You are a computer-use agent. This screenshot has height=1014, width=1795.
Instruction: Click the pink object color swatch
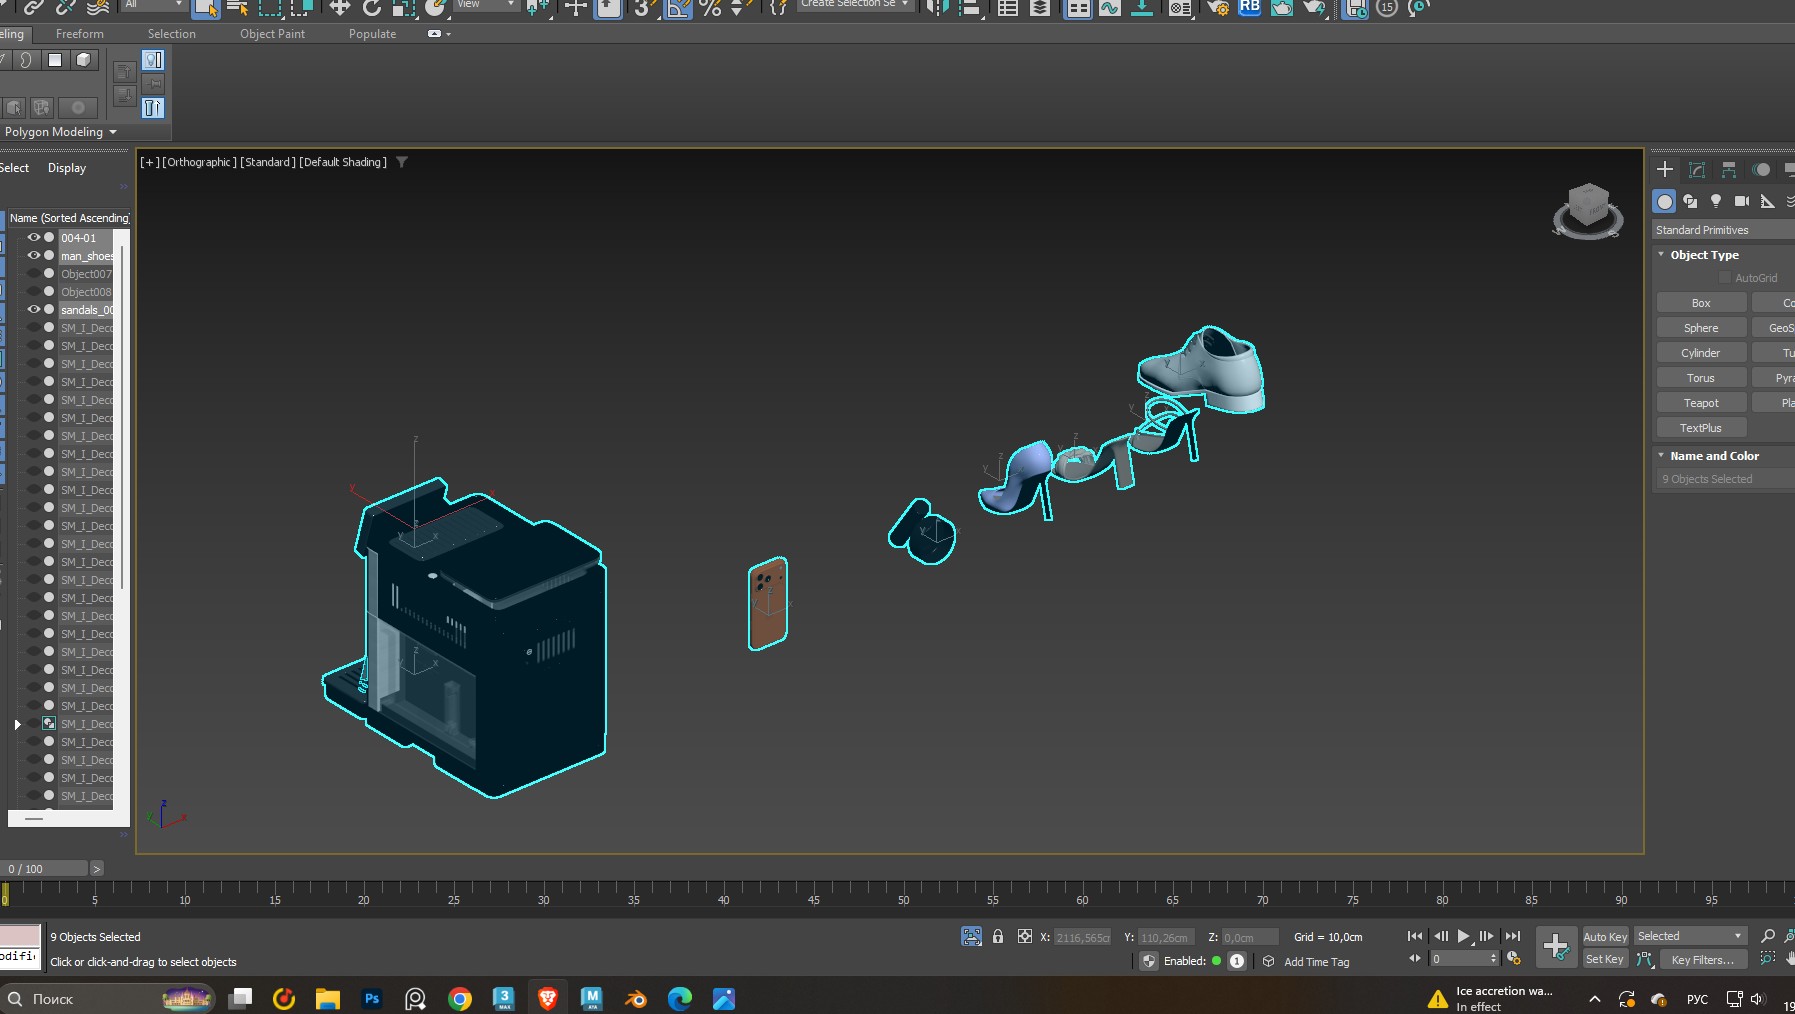20,936
